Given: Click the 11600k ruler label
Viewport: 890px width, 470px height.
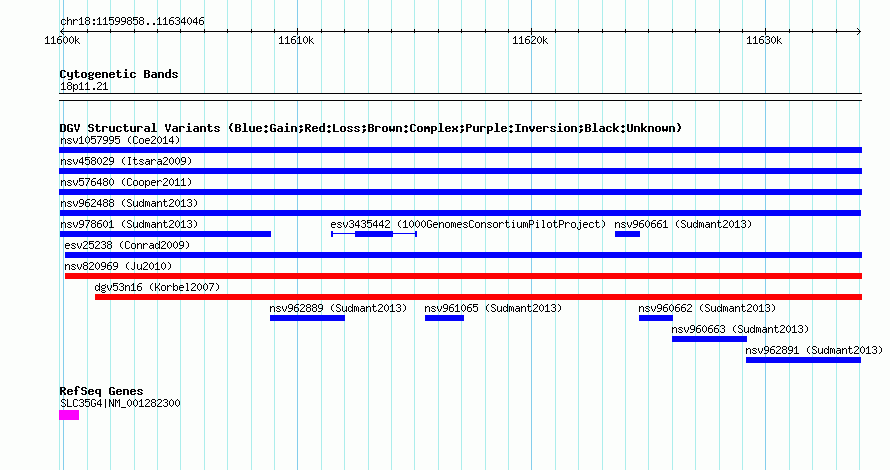Looking at the screenshot, I should [x=62, y=40].
